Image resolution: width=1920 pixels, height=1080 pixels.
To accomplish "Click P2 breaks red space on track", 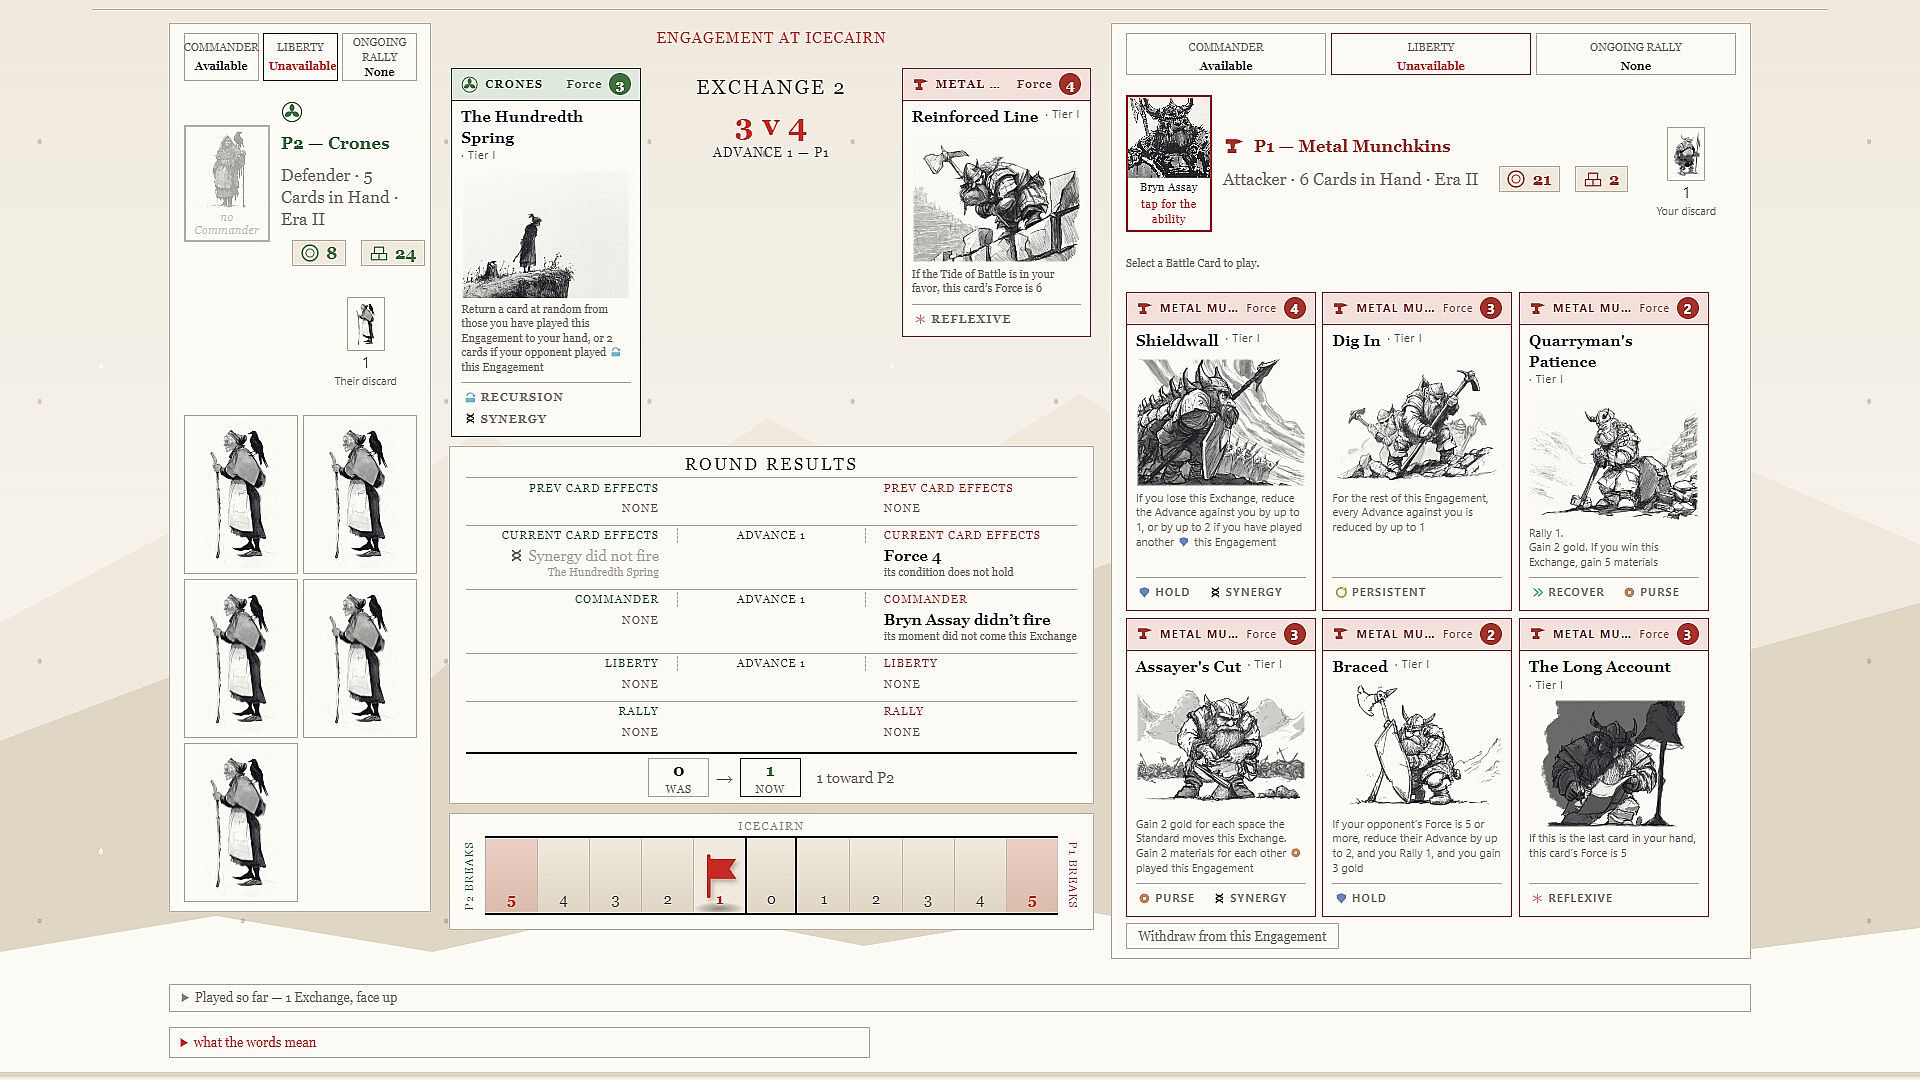I will tap(511, 875).
